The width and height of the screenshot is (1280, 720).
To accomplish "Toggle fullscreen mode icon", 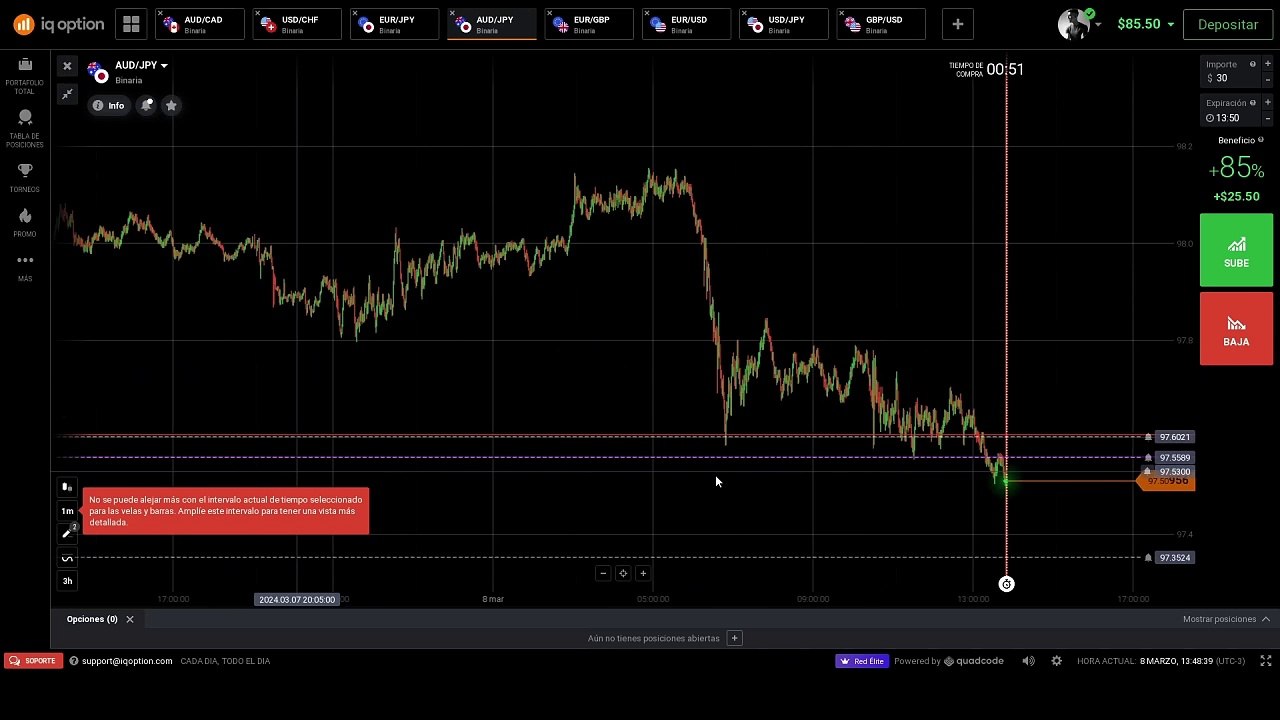I will 1265,661.
